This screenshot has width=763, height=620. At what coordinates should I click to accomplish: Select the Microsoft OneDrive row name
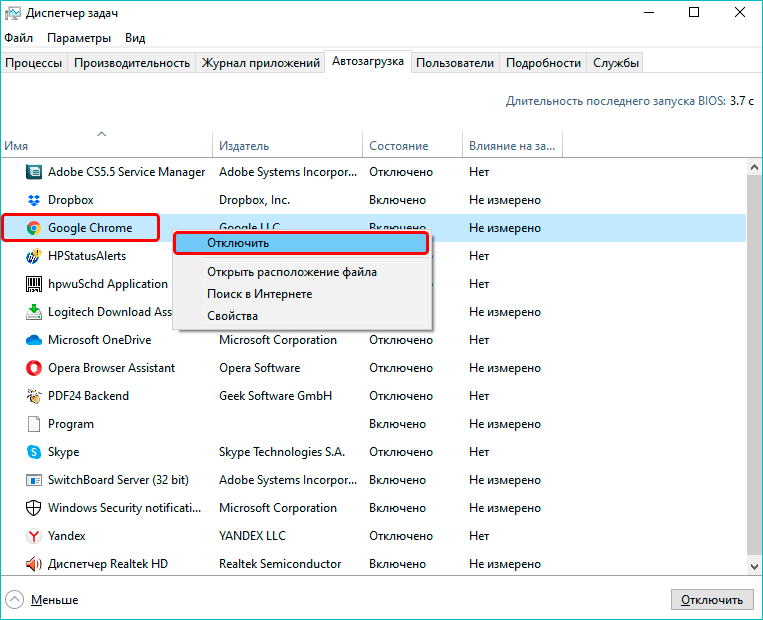point(100,340)
